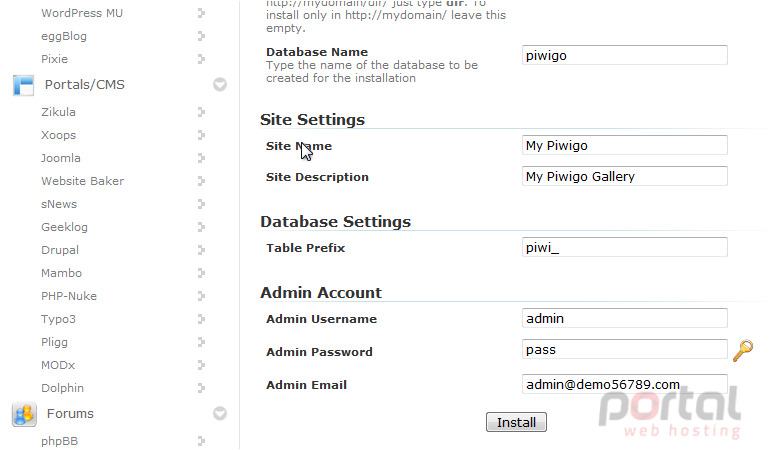Focus the Database Name field
This screenshot has width=776, height=450.
click(x=625, y=55)
